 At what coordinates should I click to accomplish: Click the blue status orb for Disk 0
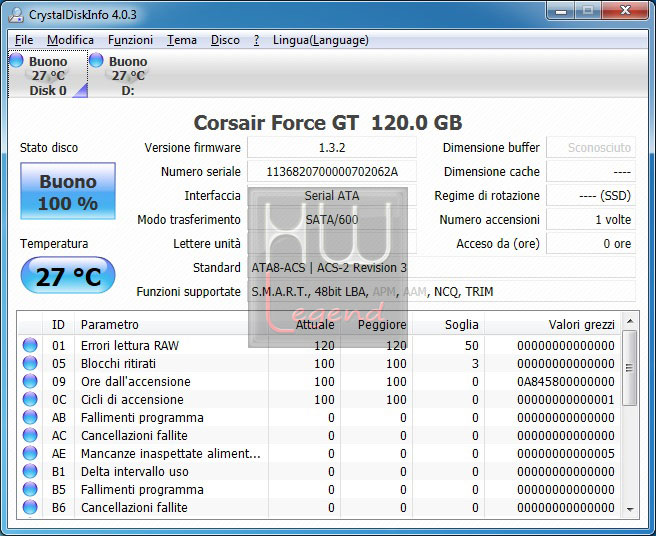(x=16, y=60)
